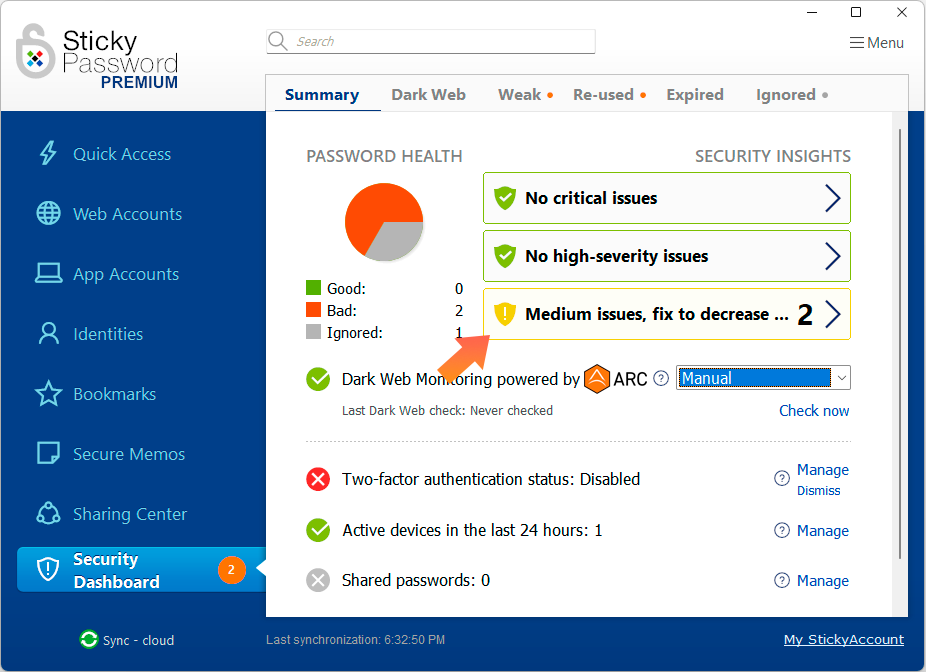Click the SECURITY INSIGHTS heading
The image size is (926, 672).
coord(772,156)
